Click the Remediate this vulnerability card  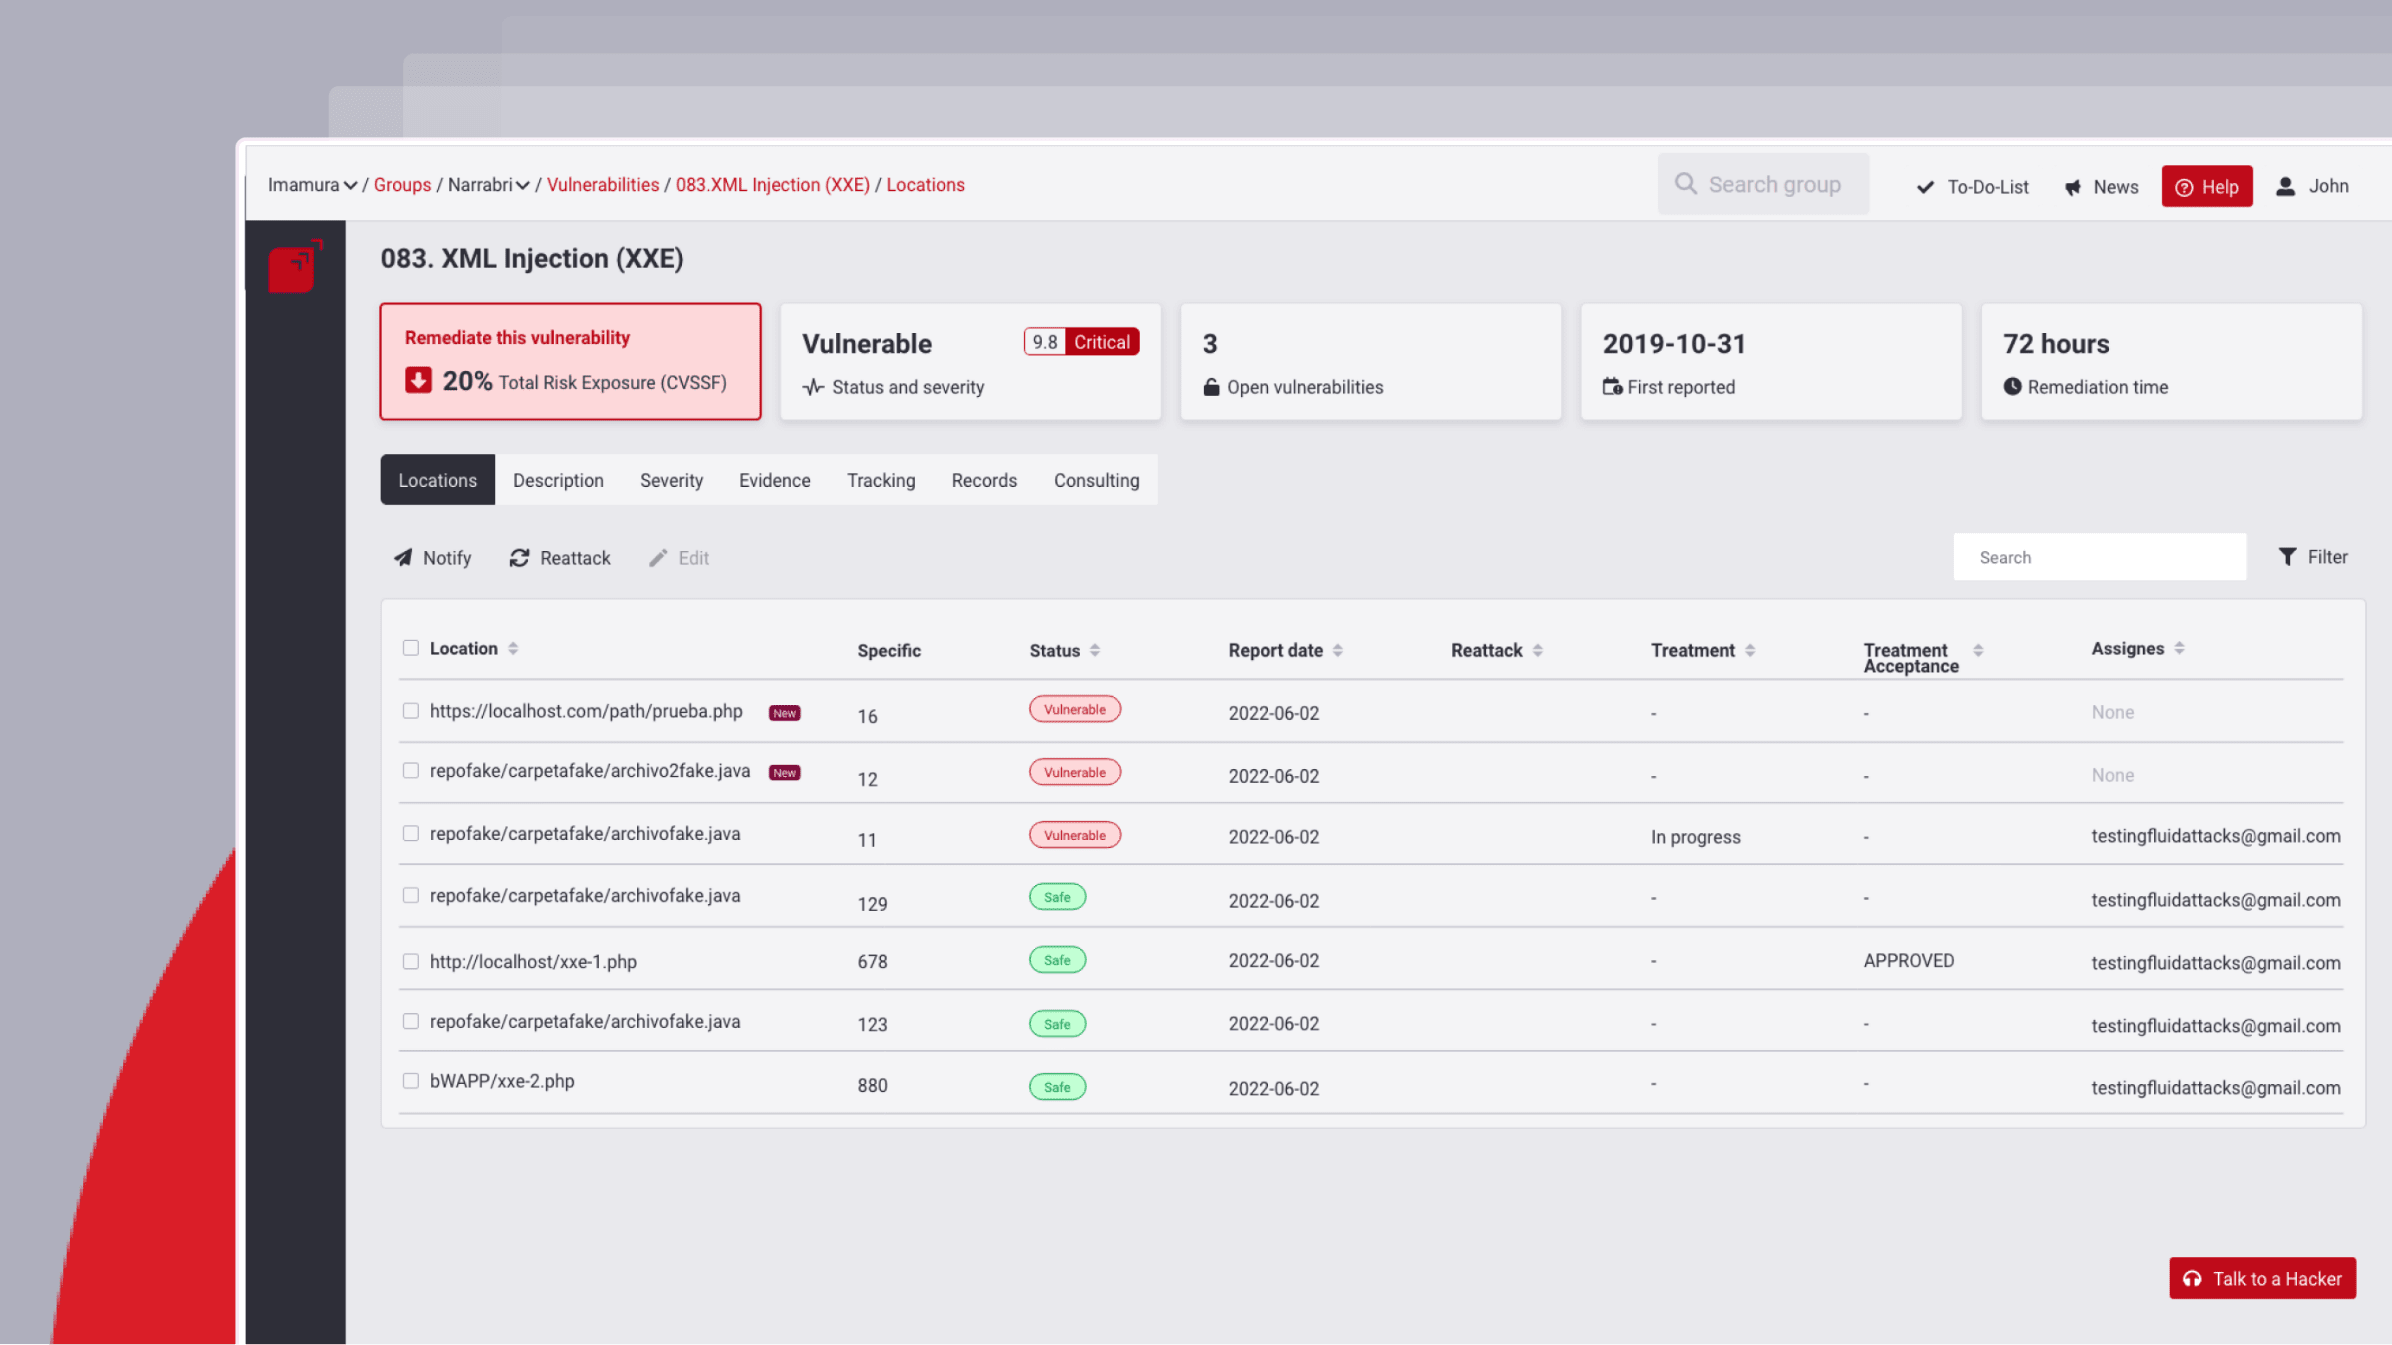point(570,361)
